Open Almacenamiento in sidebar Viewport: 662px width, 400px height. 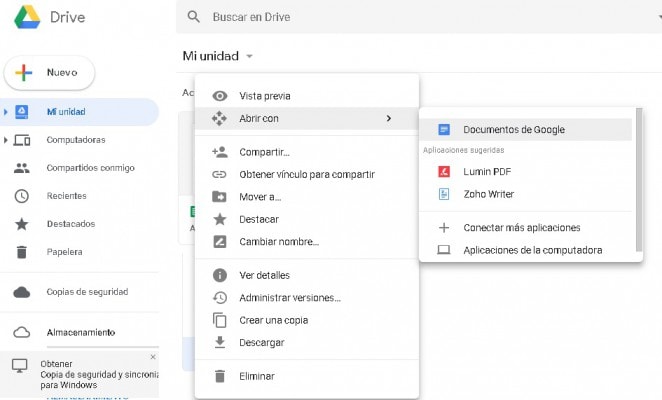tap(79, 332)
